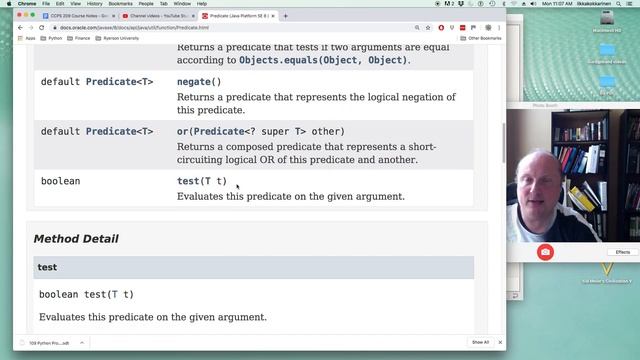
Task: Open the History menu
Action: coord(94,4)
